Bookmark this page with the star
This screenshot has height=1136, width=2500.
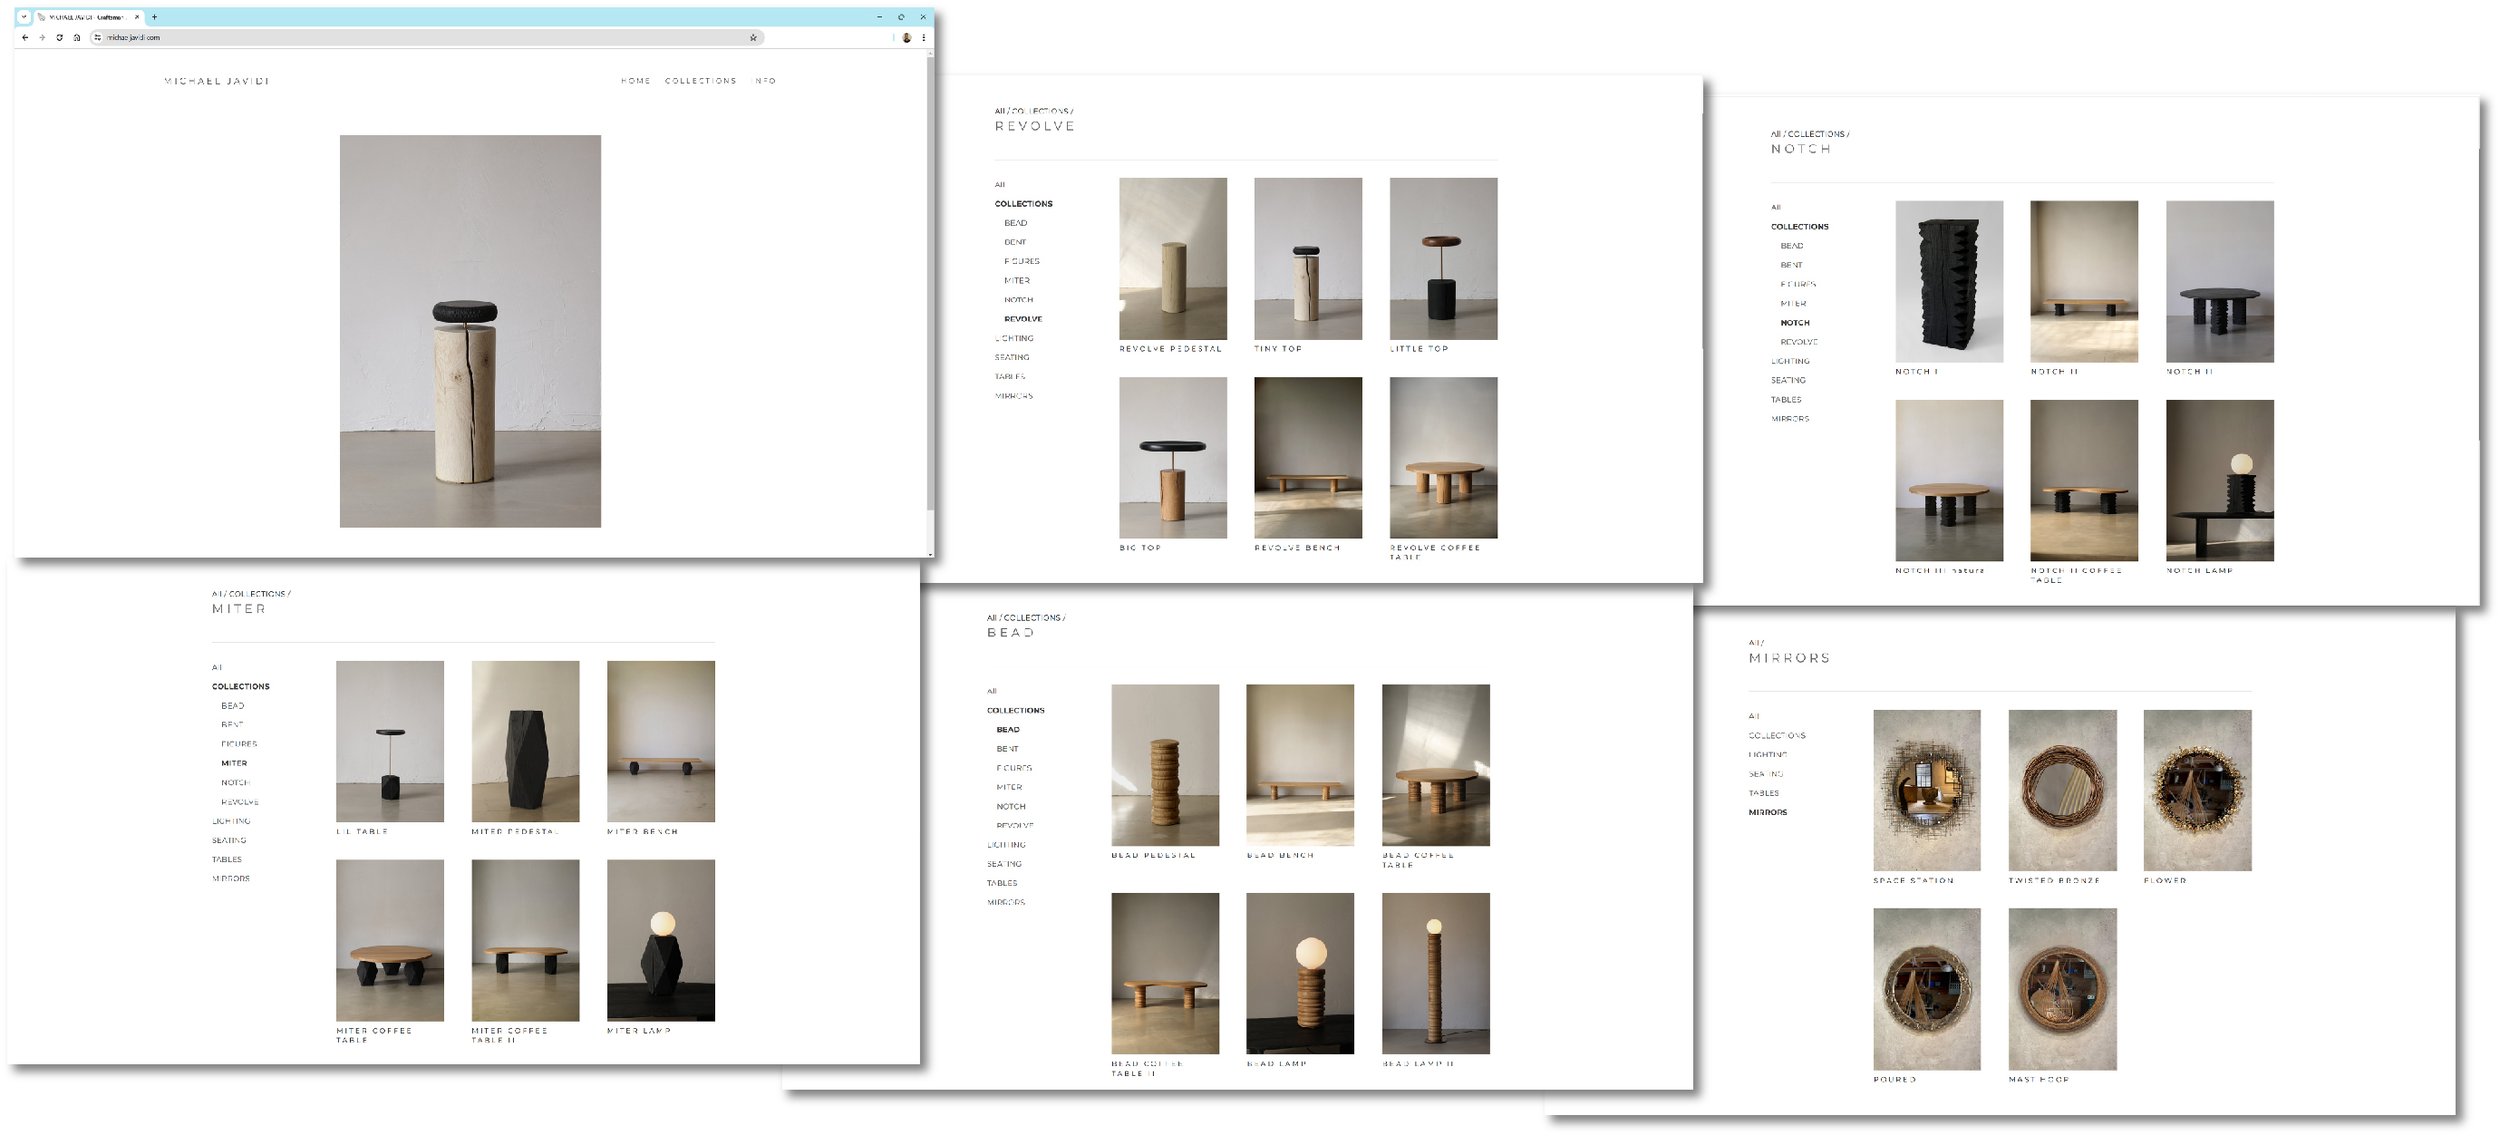pyautogui.click(x=753, y=38)
